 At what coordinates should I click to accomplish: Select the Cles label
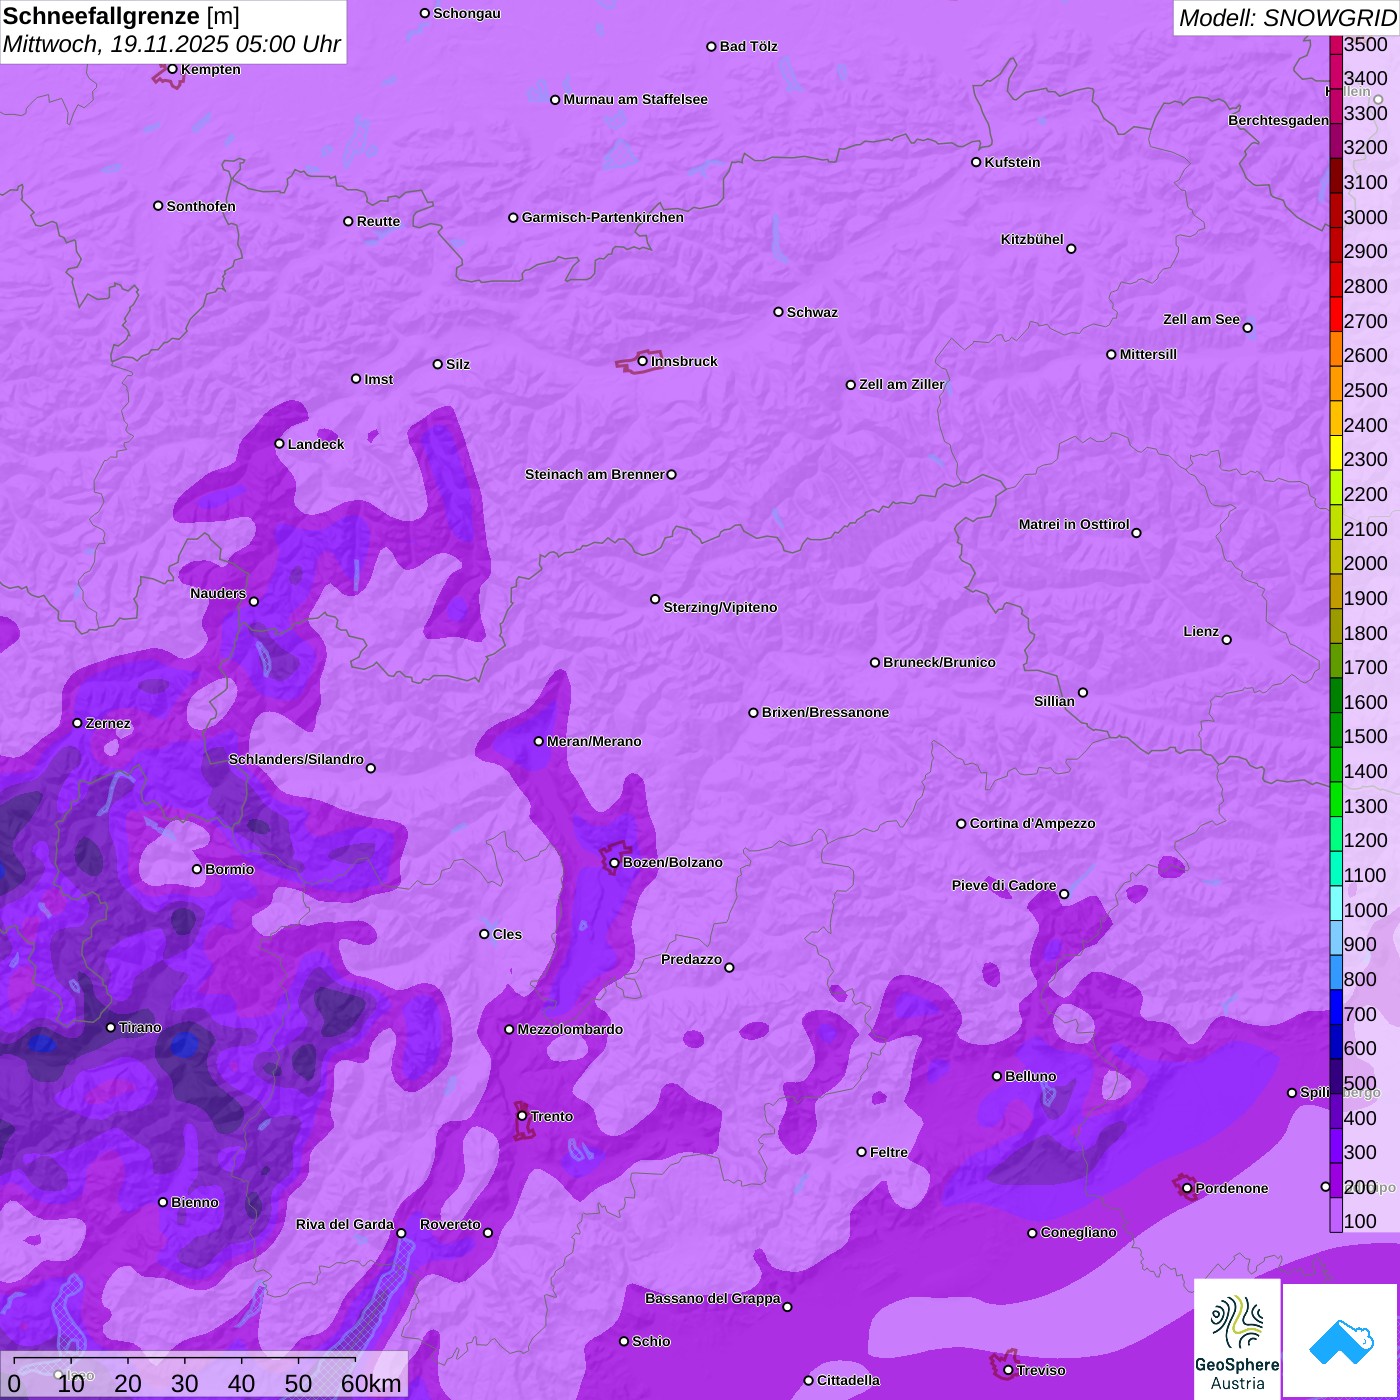(x=507, y=934)
